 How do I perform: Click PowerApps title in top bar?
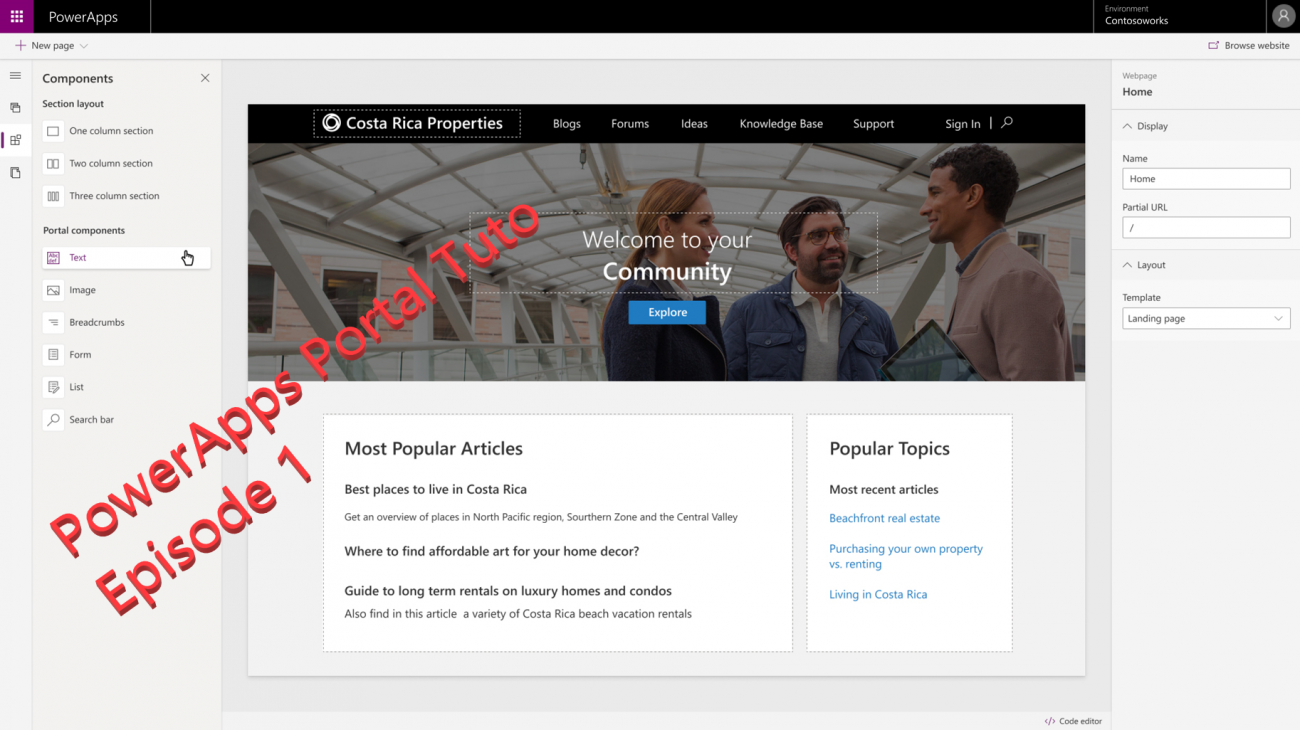[x=83, y=17]
